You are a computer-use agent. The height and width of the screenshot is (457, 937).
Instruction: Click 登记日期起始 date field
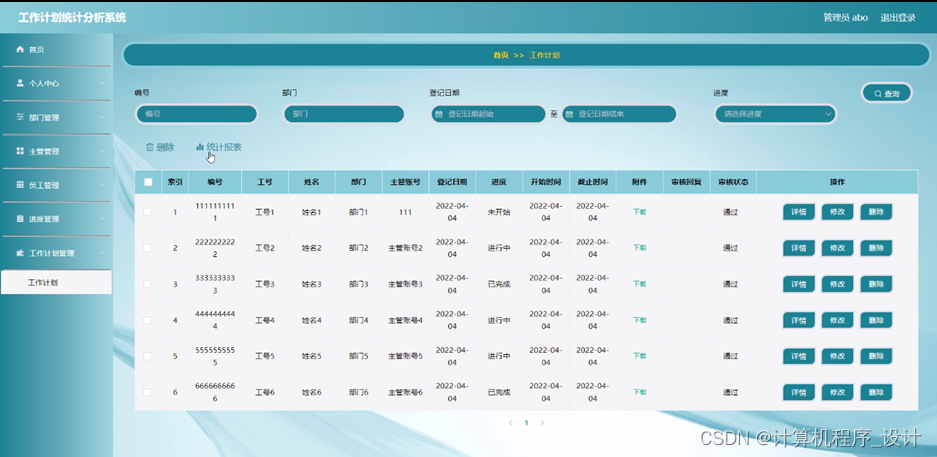[488, 114]
